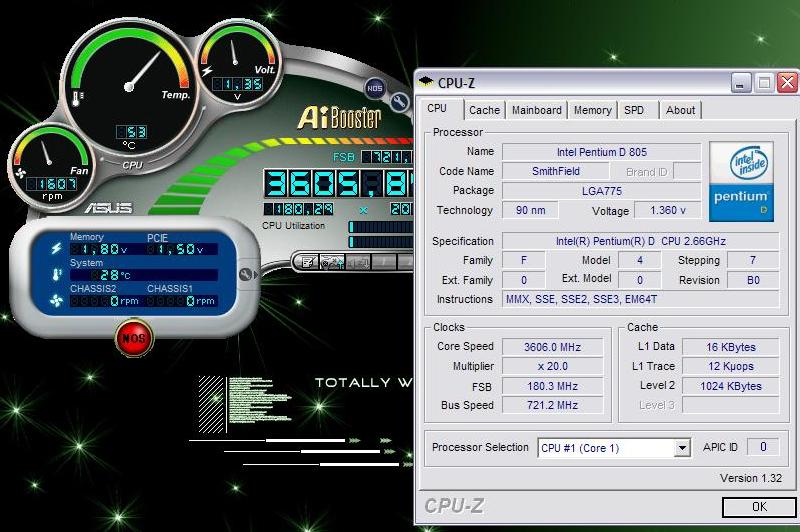The image size is (800, 532).
Task: Click the Multiplier value x 20.0
Action: (553, 366)
